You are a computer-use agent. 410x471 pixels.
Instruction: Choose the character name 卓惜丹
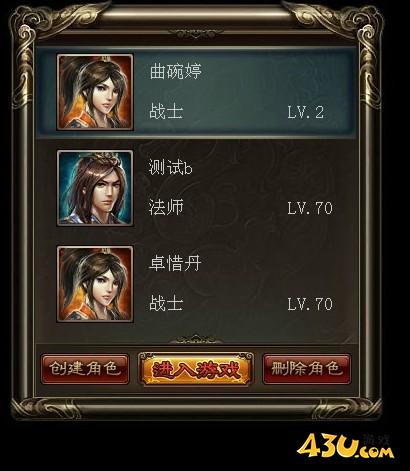(175, 263)
